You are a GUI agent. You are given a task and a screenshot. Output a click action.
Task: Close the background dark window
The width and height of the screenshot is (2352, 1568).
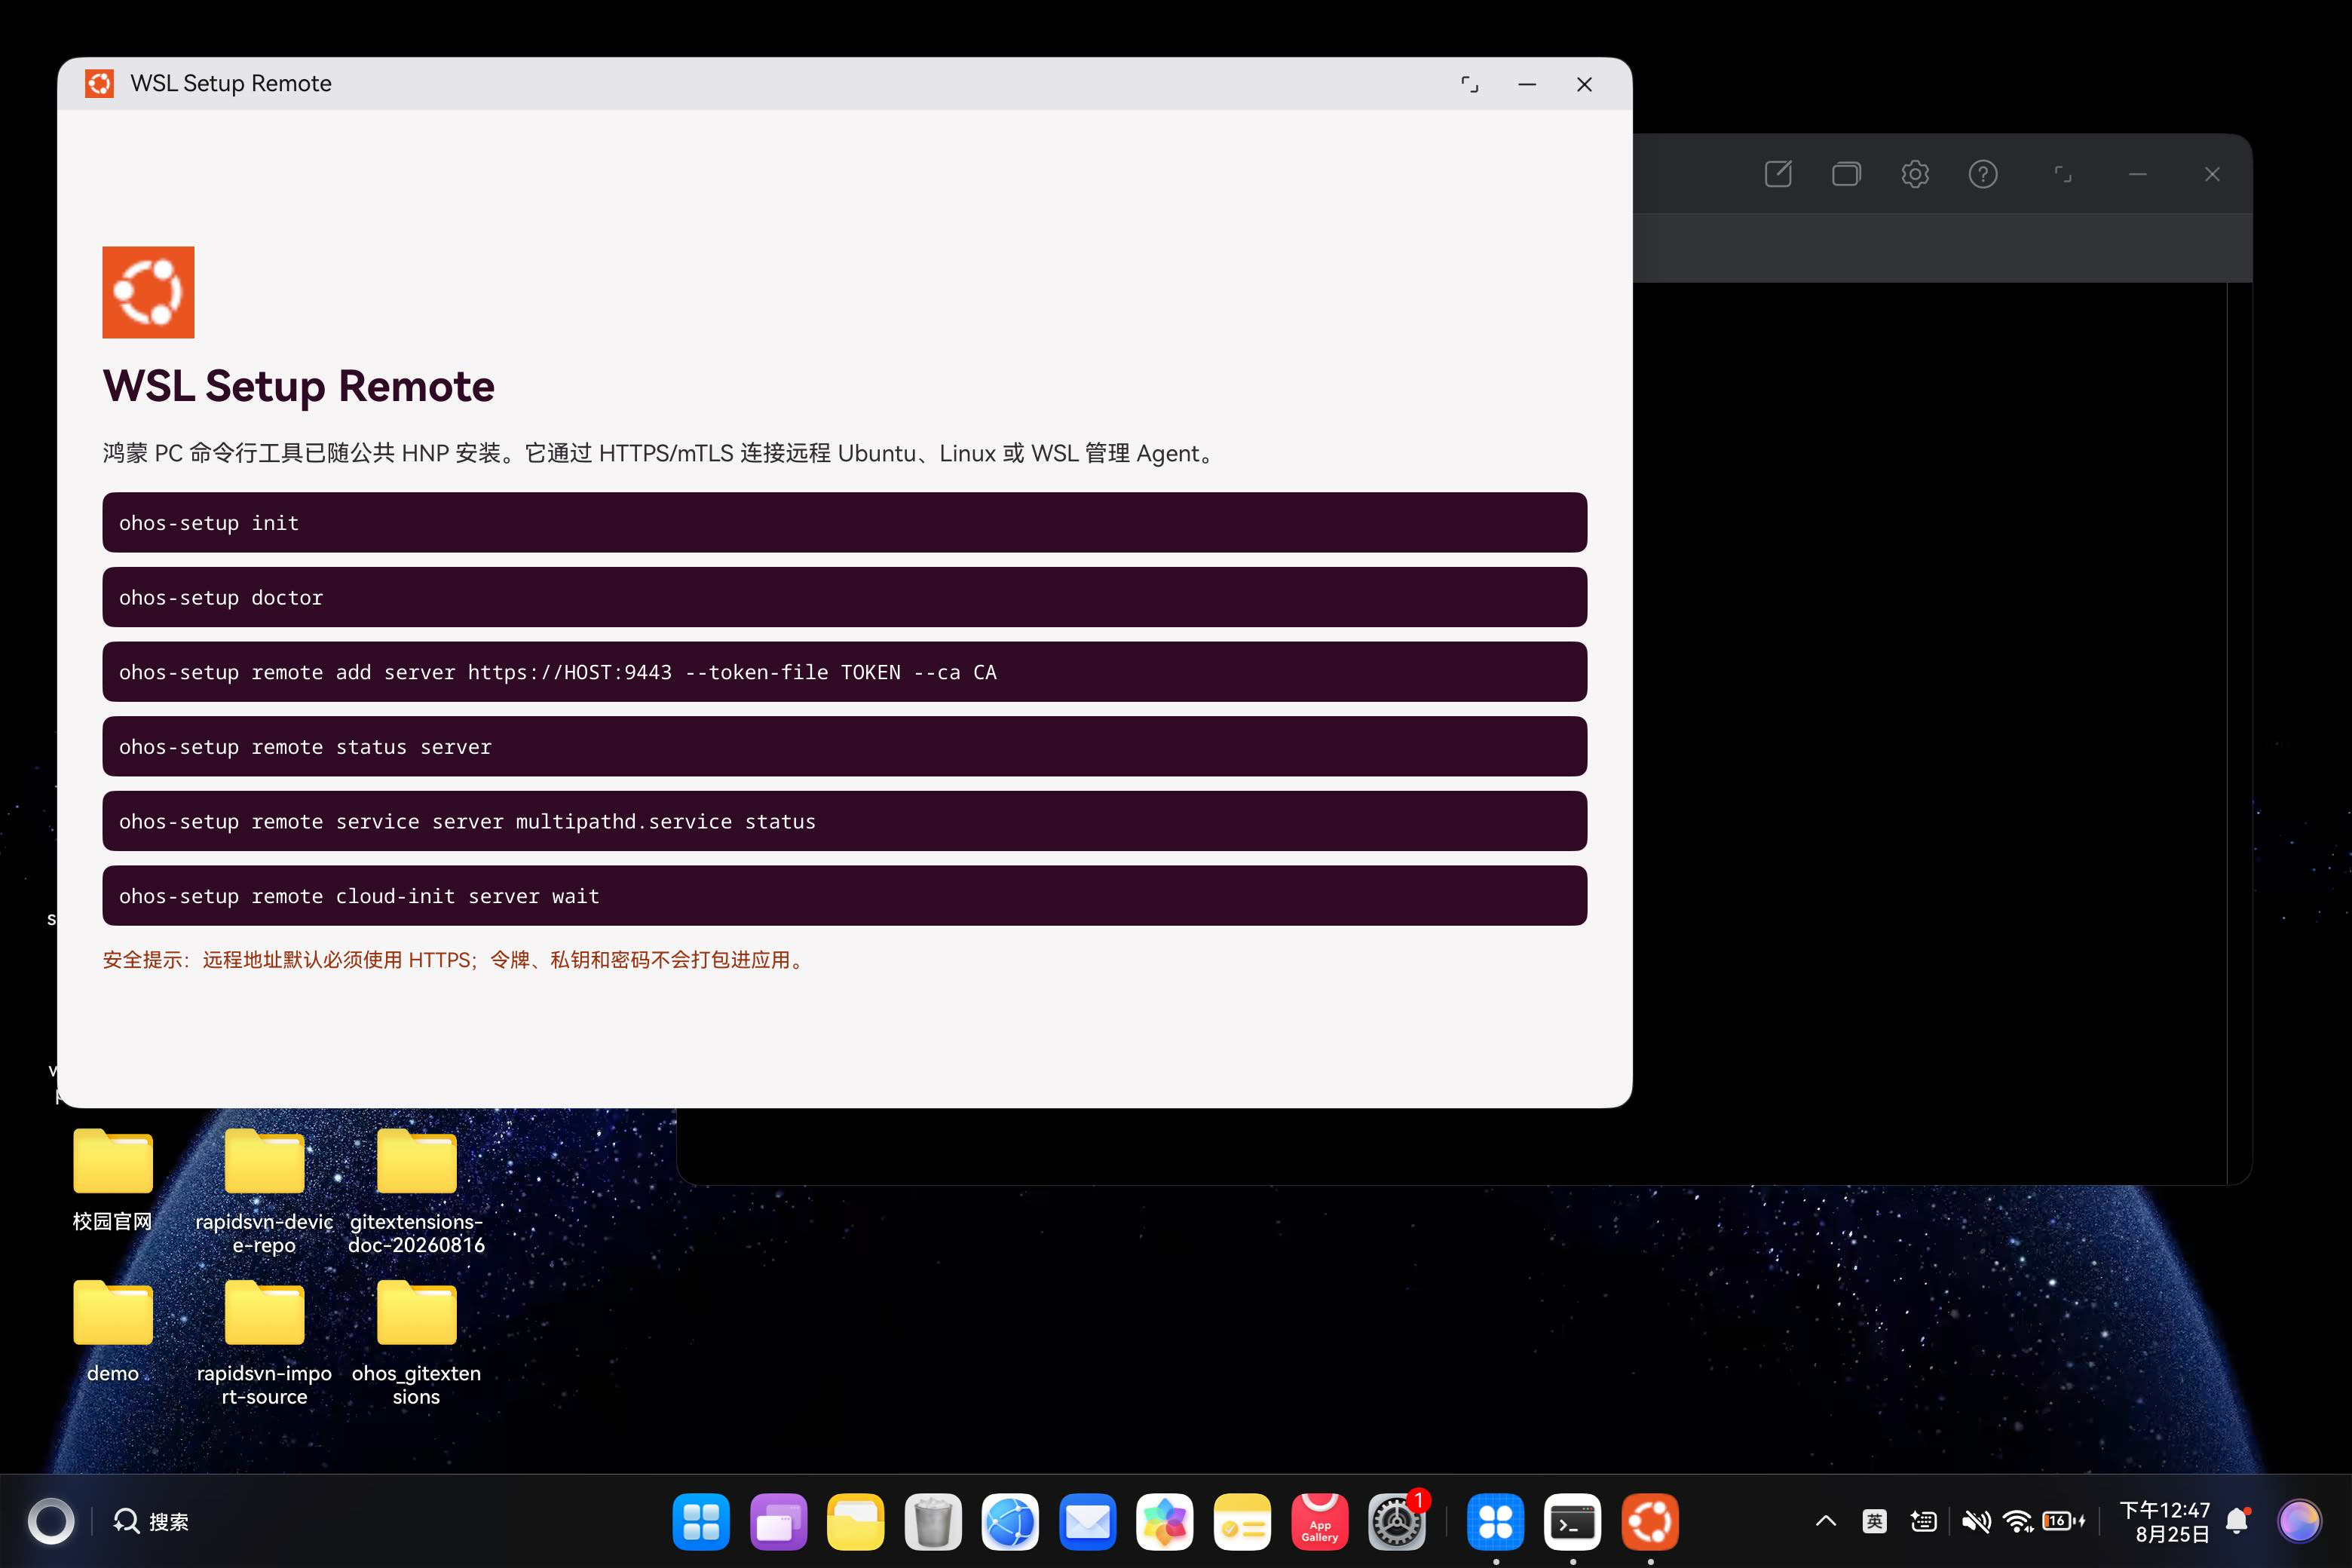pos(2212,174)
